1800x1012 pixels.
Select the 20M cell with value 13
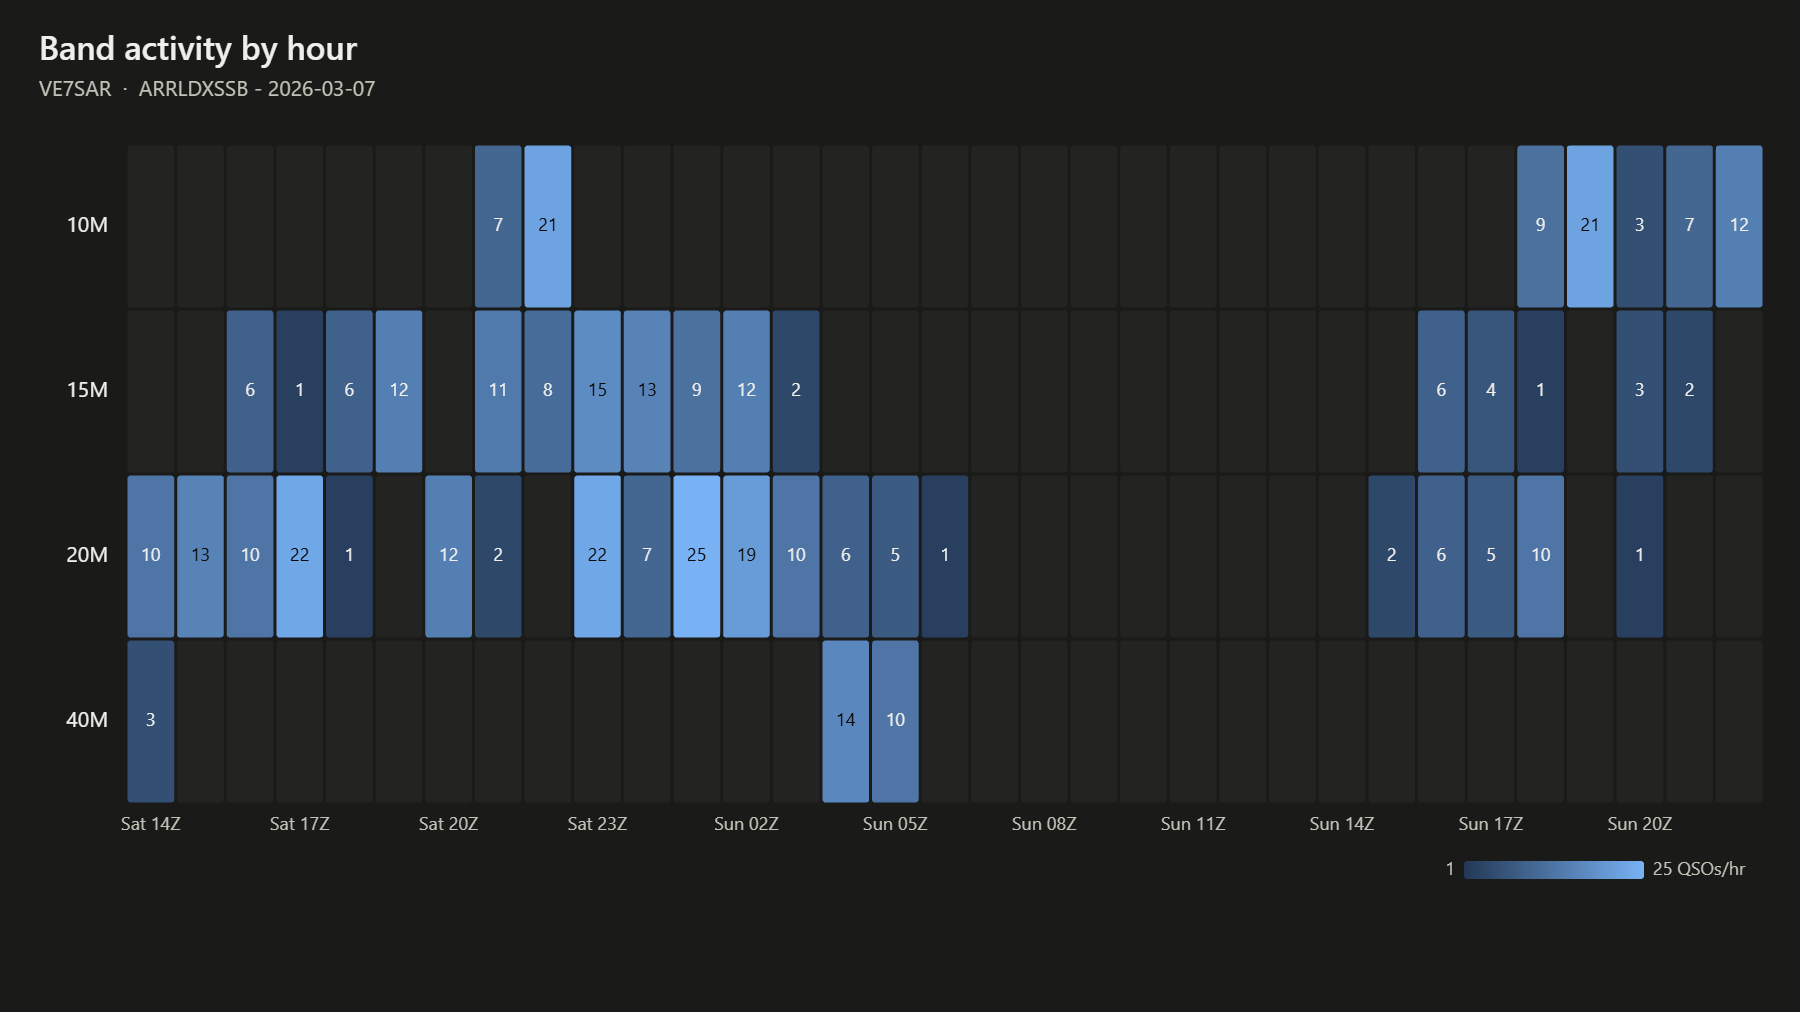click(x=200, y=556)
